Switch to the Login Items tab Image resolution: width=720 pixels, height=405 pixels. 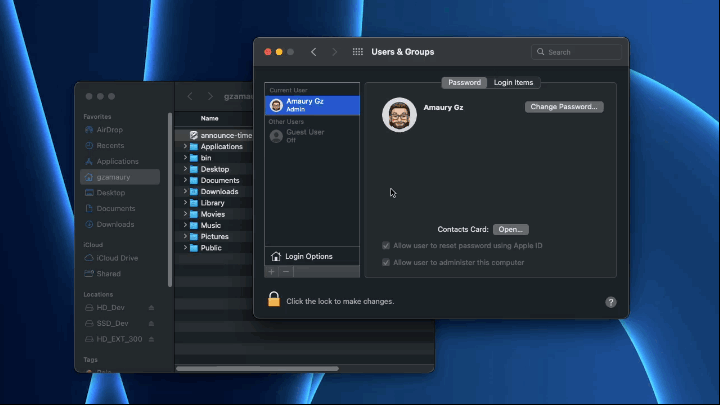(513, 83)
